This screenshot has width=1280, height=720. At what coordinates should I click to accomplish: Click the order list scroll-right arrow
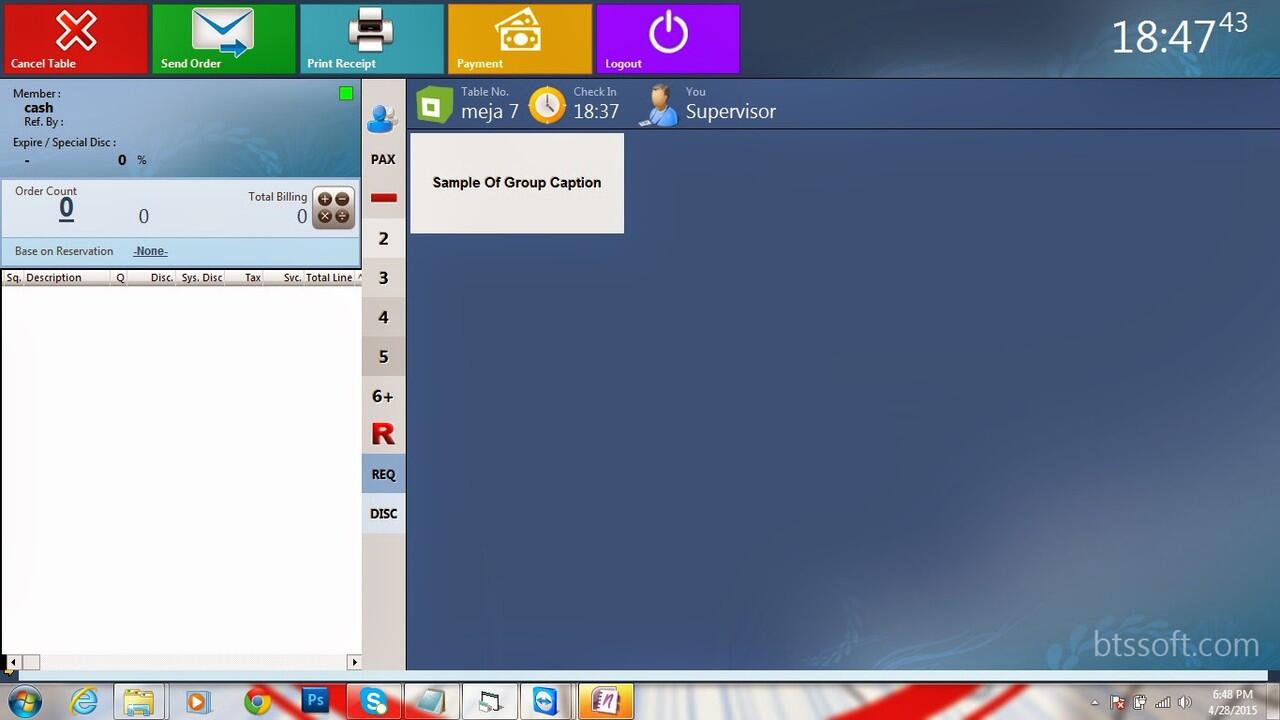click(354, 662)
